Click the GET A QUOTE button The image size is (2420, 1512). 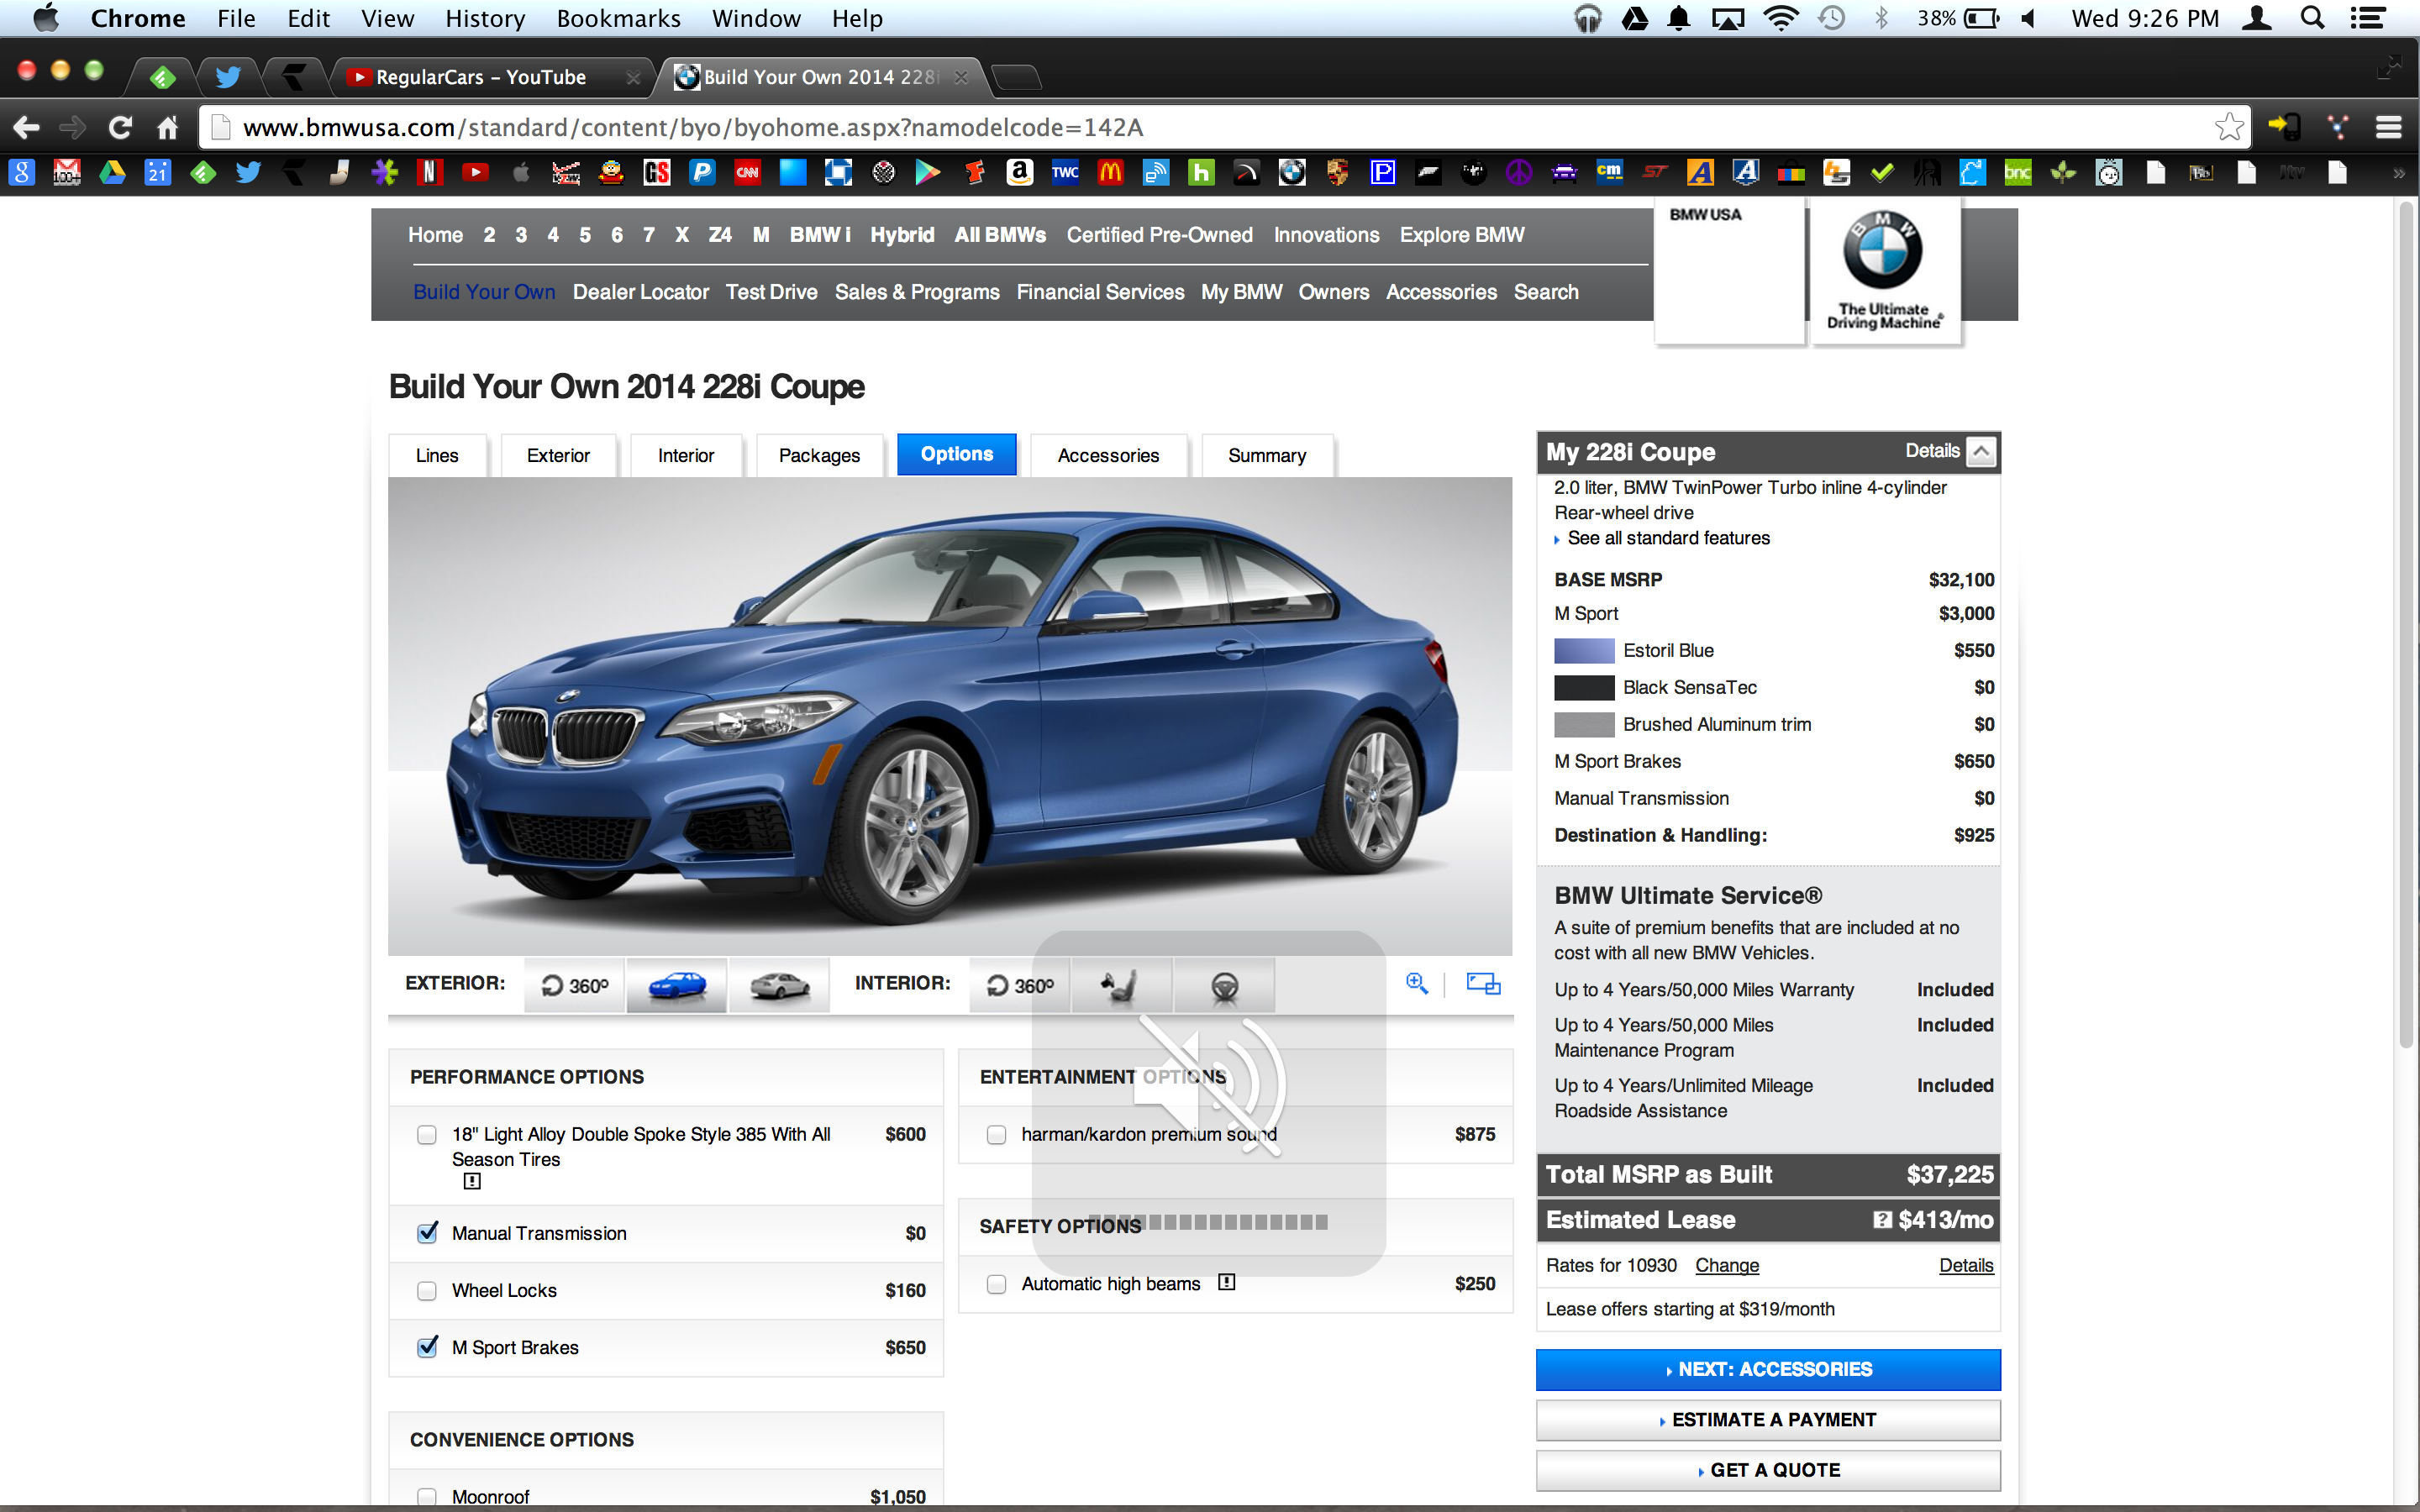click(1768, 1470)
